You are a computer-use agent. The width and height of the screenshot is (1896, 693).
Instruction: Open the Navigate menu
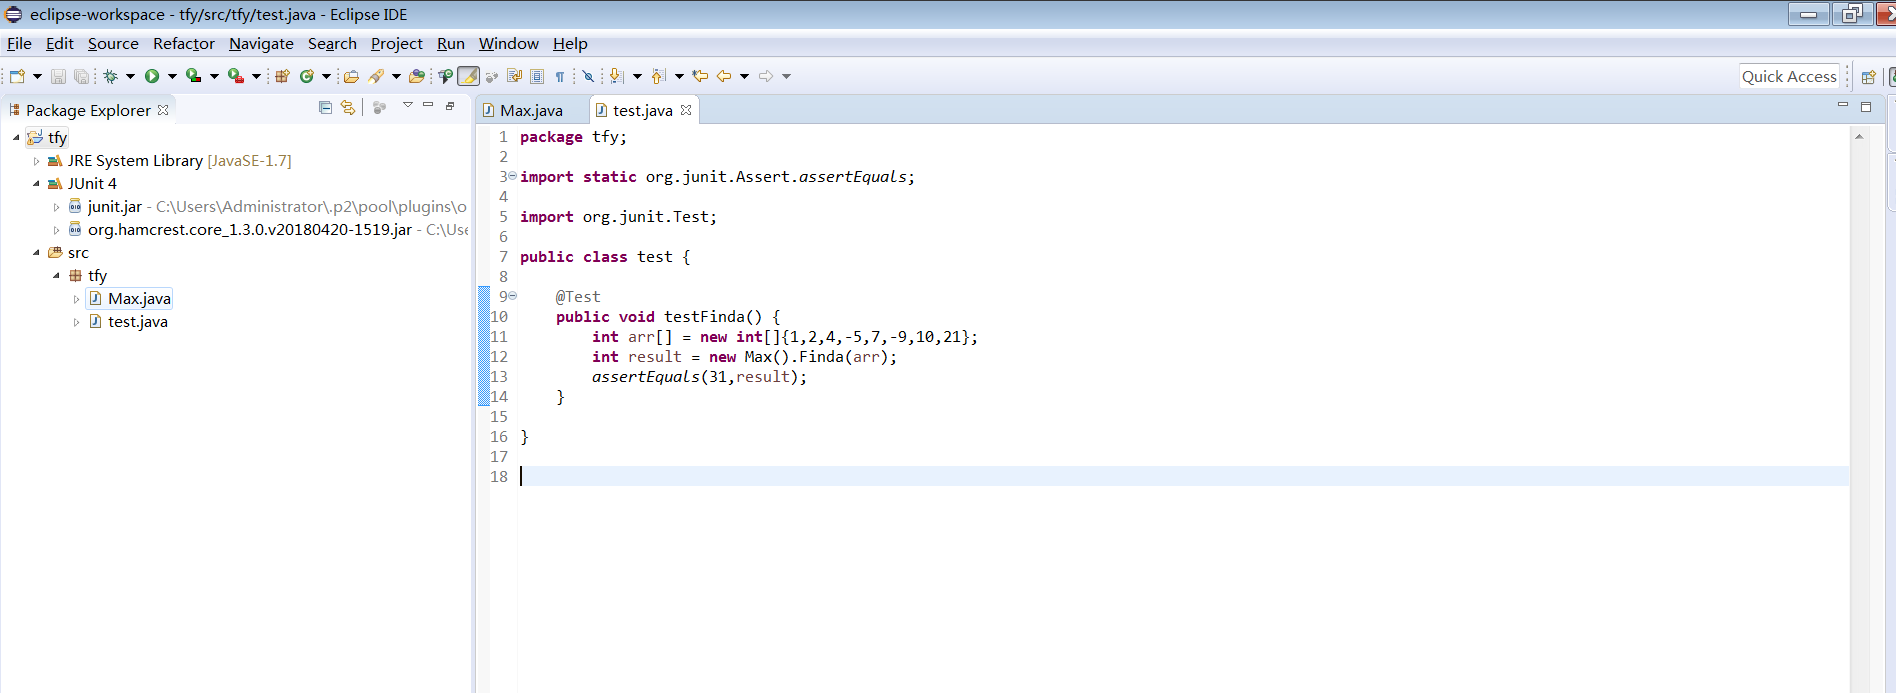(x=261, y=43)
